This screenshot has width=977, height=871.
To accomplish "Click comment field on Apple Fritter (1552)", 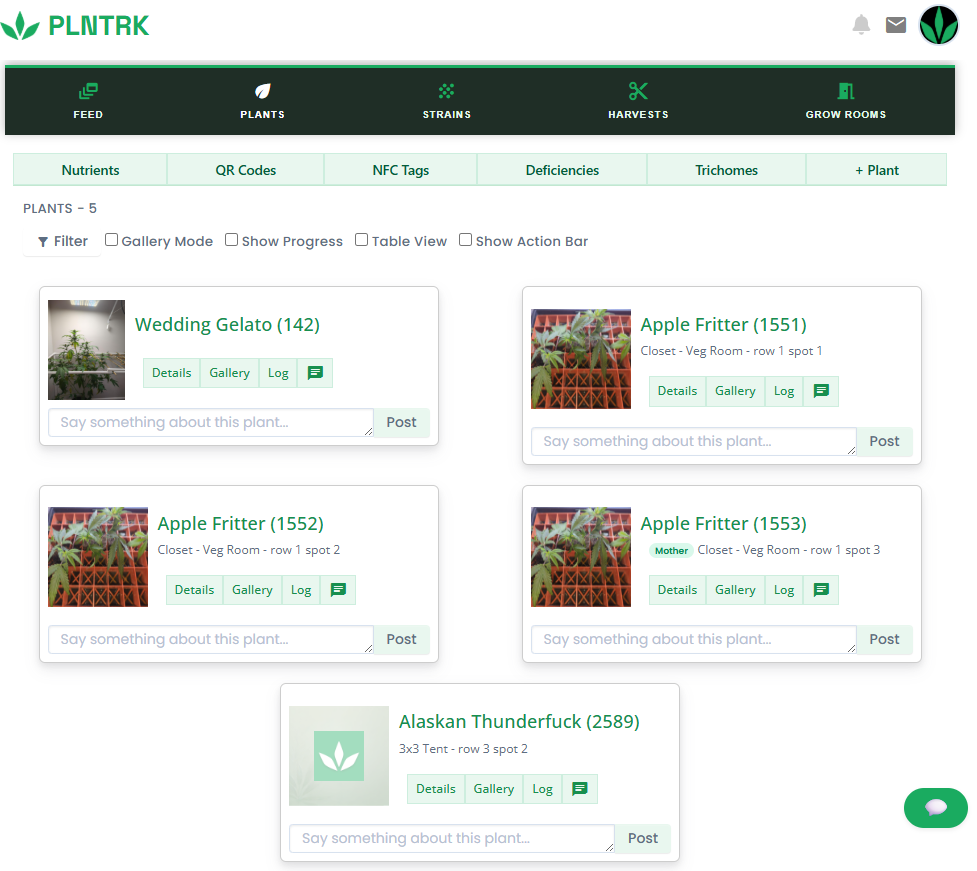I will [x=210, y=639].
